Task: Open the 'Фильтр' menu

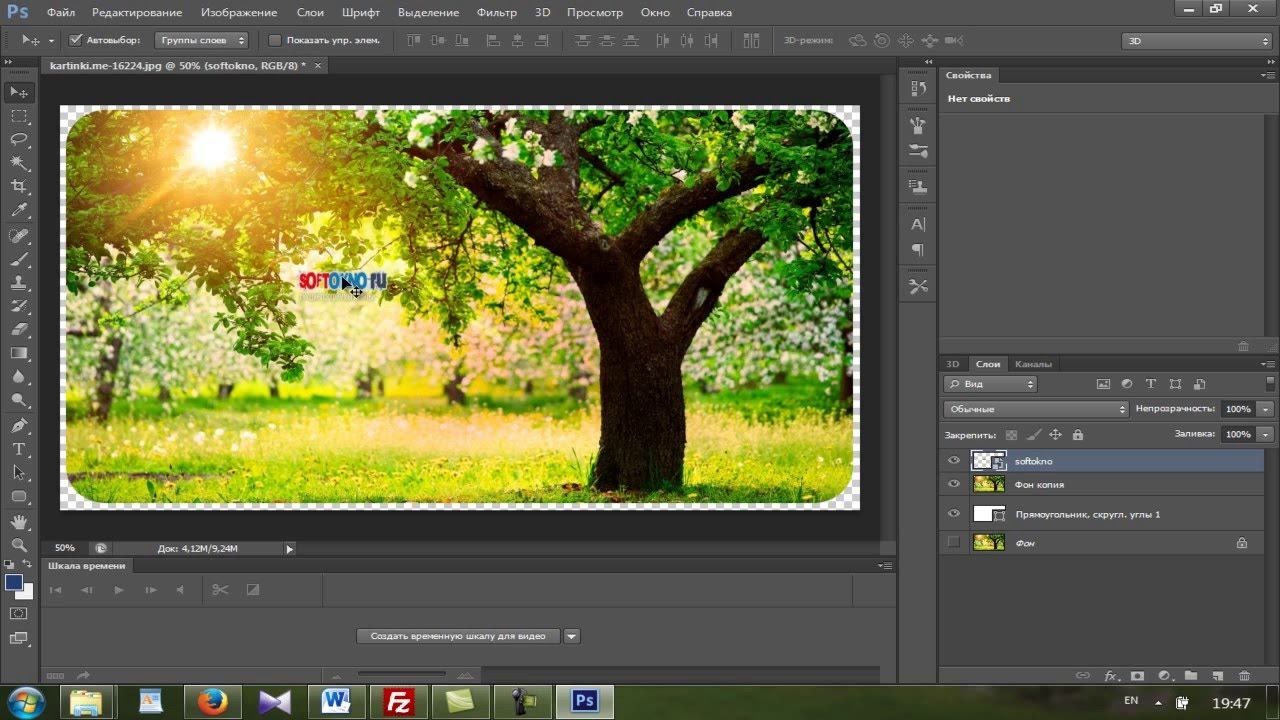Action: point(497,13)
